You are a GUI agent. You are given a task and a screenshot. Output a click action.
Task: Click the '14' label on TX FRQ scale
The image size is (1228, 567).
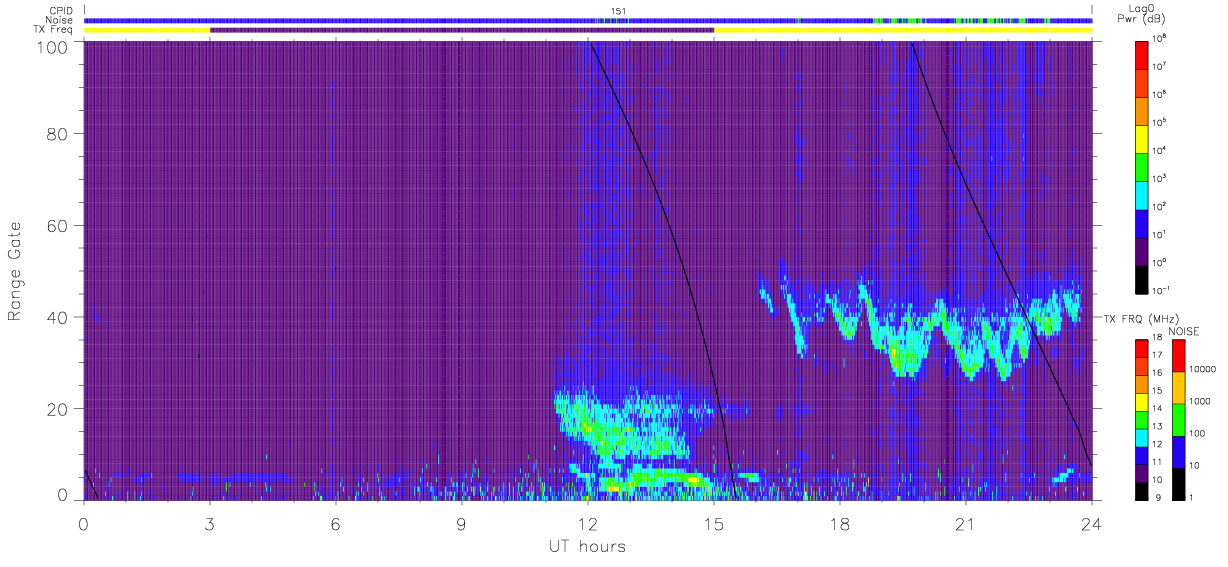tap(1159, 409)
